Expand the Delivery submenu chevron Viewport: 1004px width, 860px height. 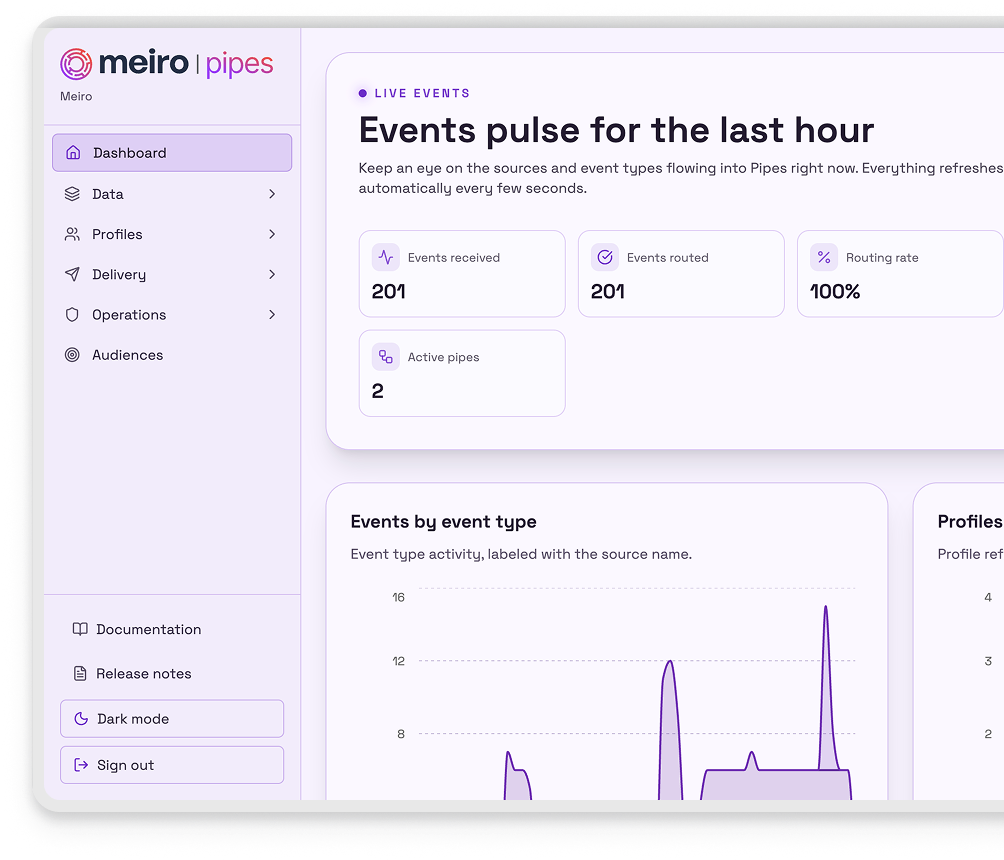272,274
